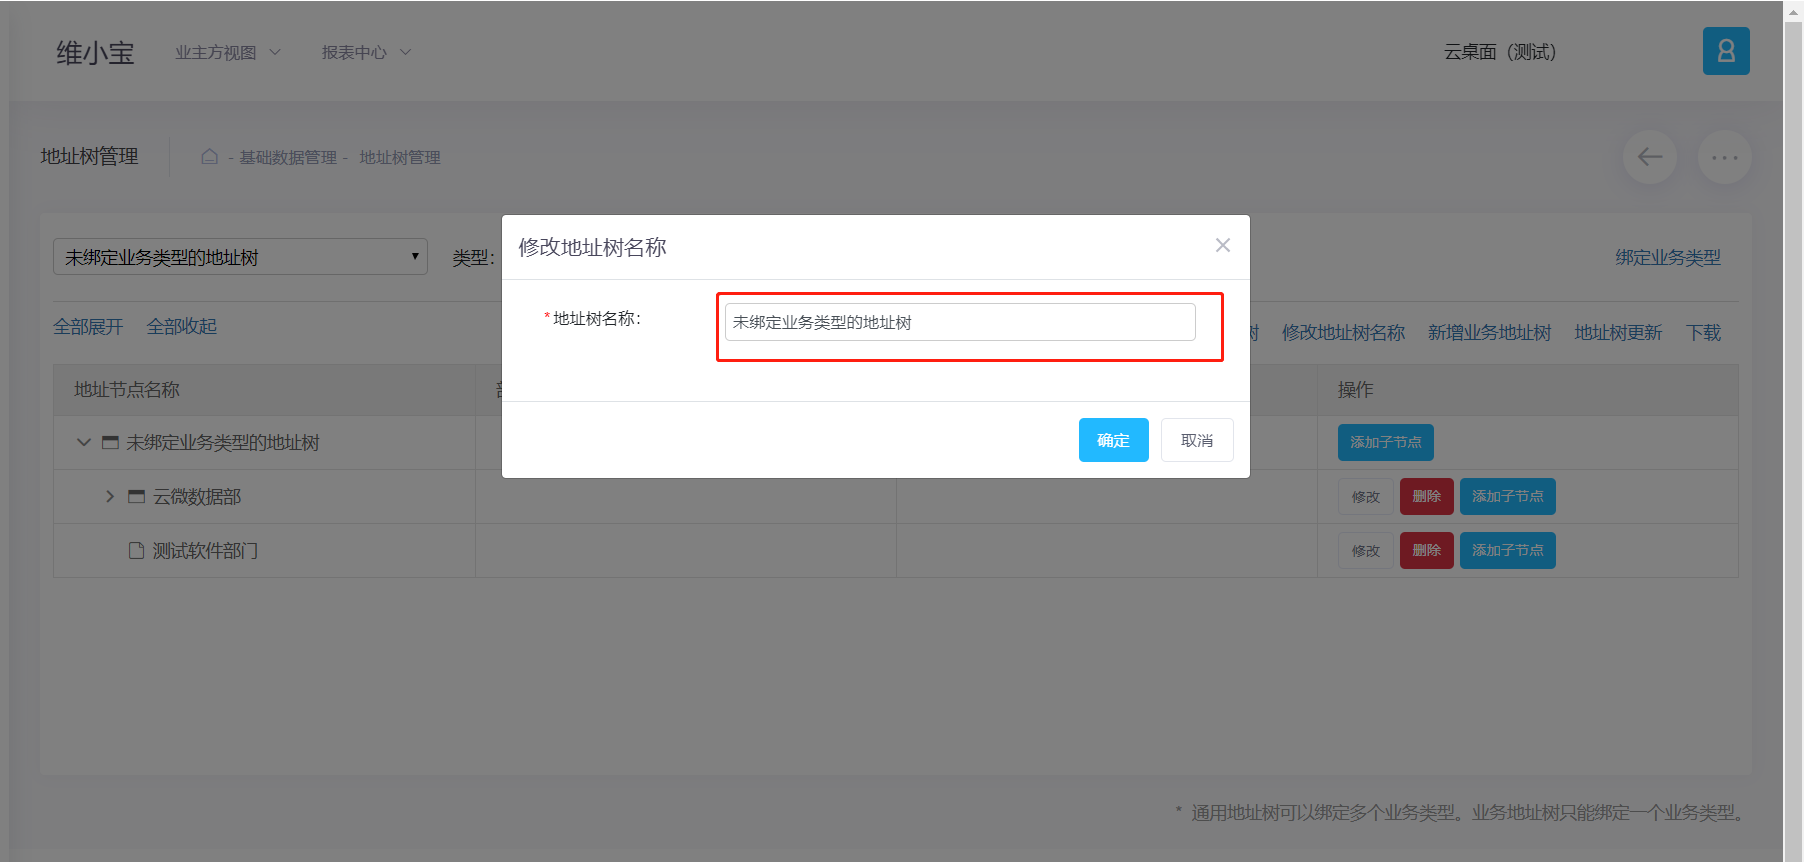Click the 取消 button in dialog
Viewport: 1804px width, 862px height.
pos(1197,440)
